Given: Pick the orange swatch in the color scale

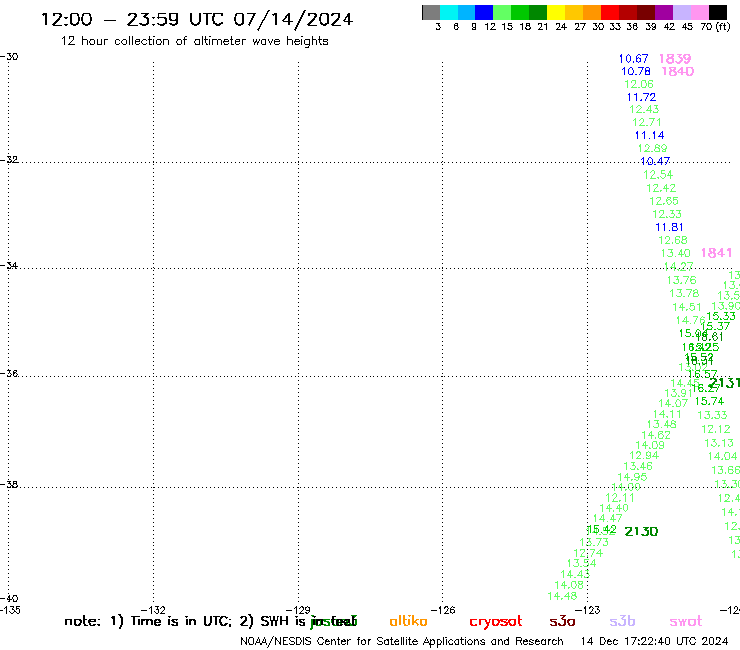Looking at the screenshot, I should pyautogui.click(x=592, y=12).
